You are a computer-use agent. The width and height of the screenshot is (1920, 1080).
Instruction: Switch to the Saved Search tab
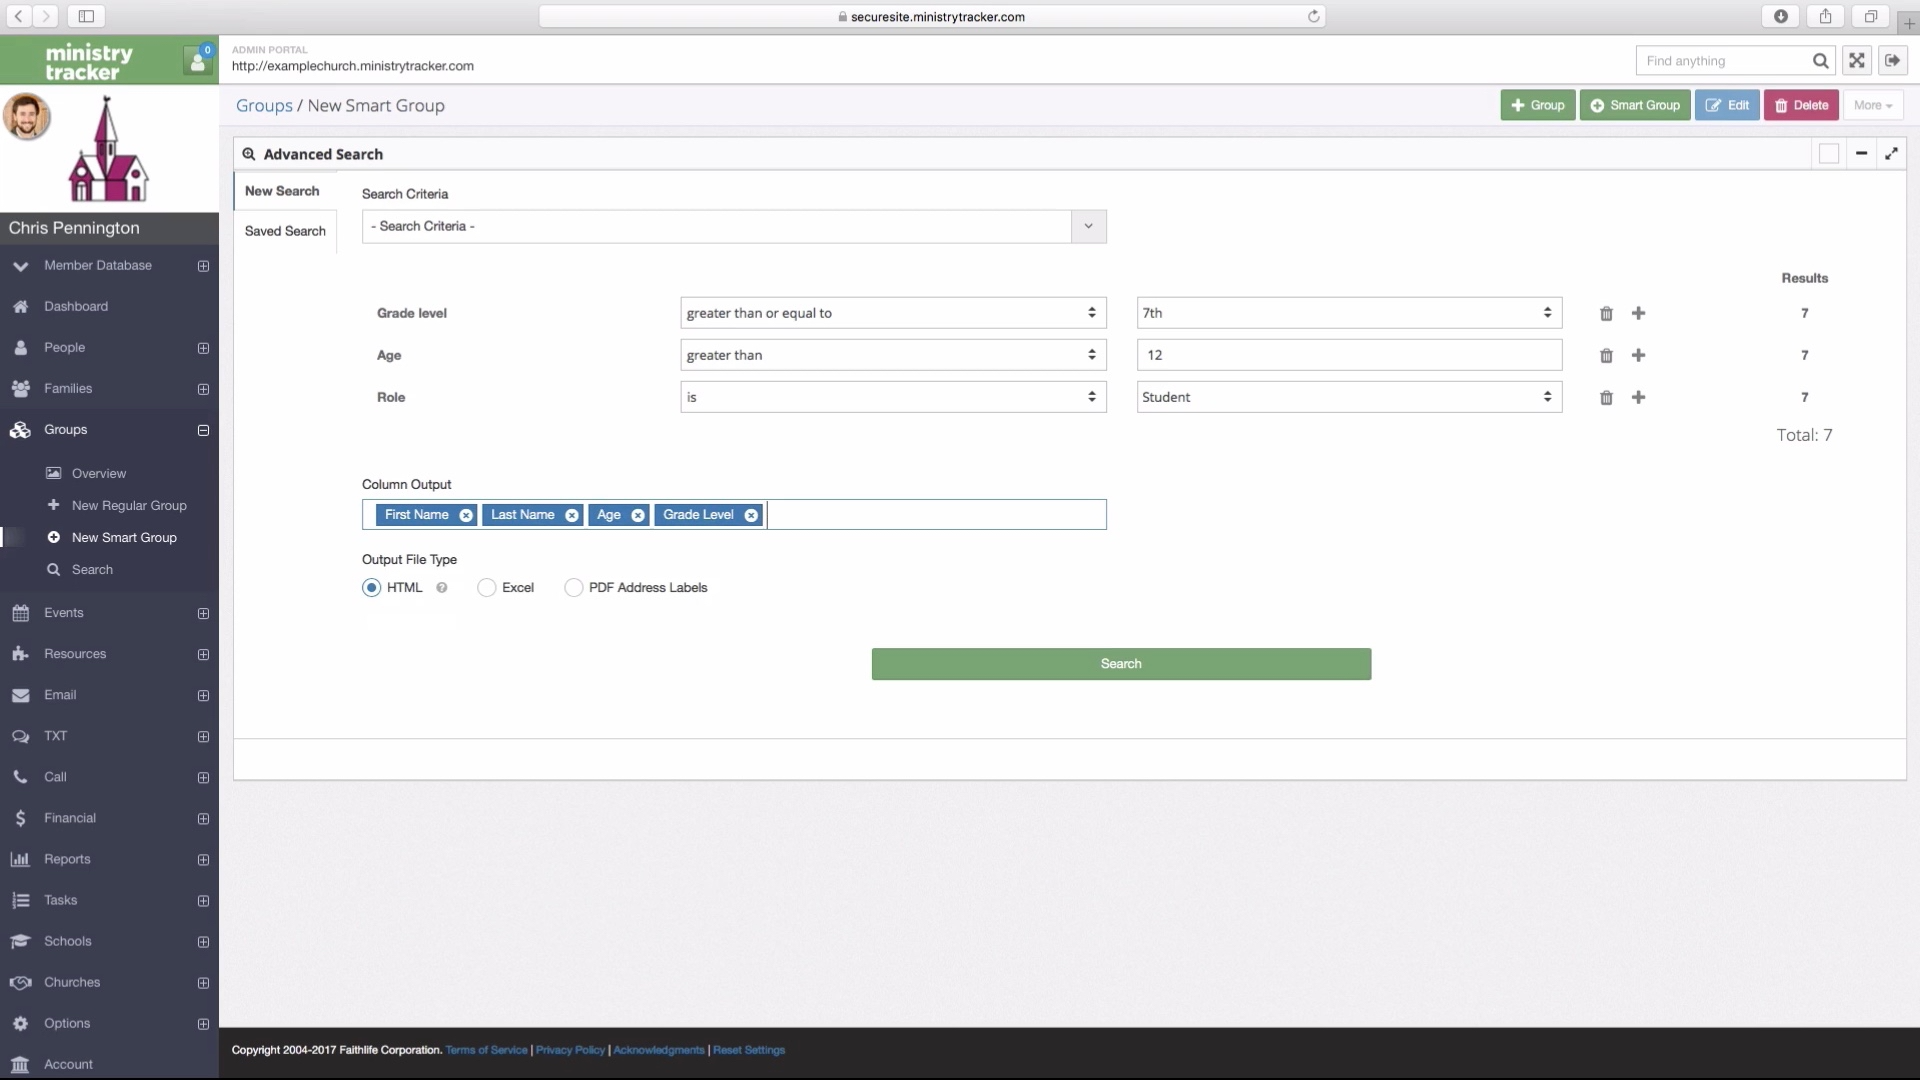[x=285, y=231]
